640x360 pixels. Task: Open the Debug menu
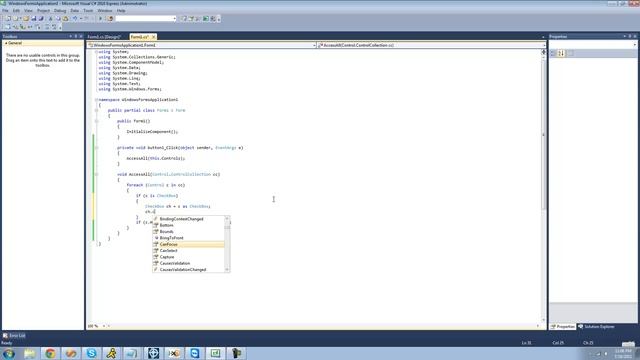(x=60, y=10)
